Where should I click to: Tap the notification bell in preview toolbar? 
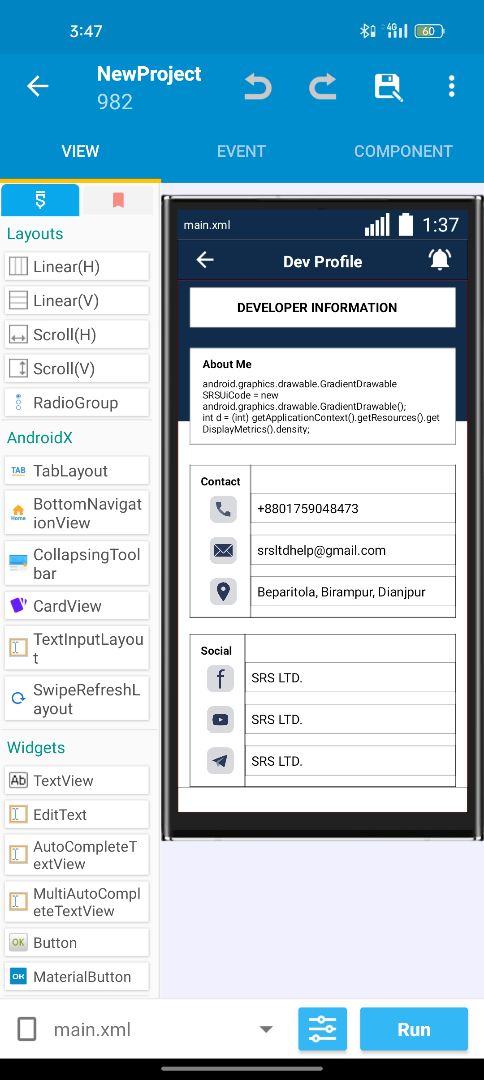coord(440,260)
